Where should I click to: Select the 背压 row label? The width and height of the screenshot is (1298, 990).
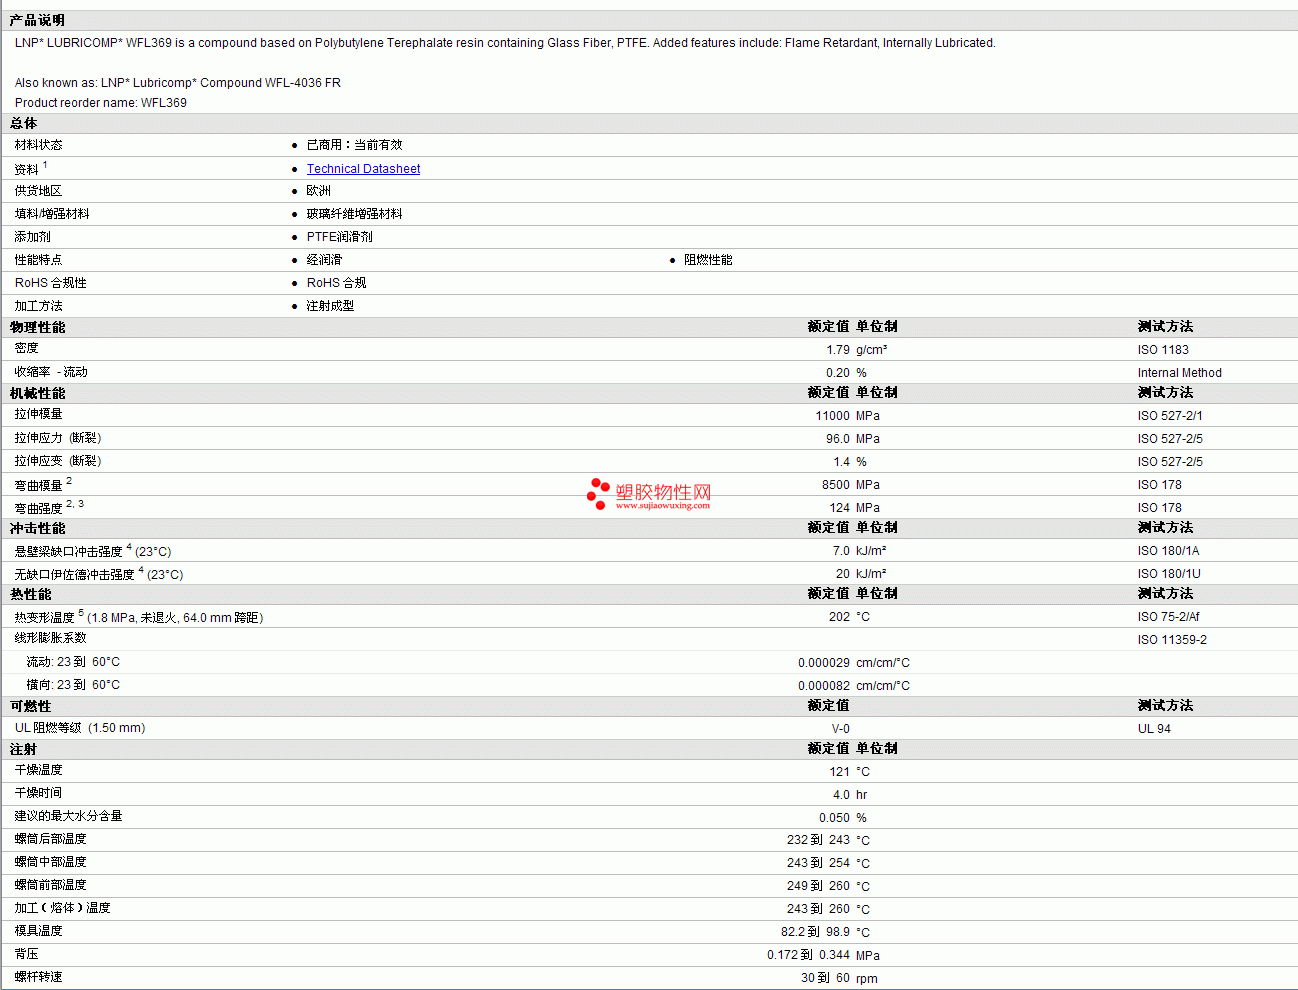[26, 954]
